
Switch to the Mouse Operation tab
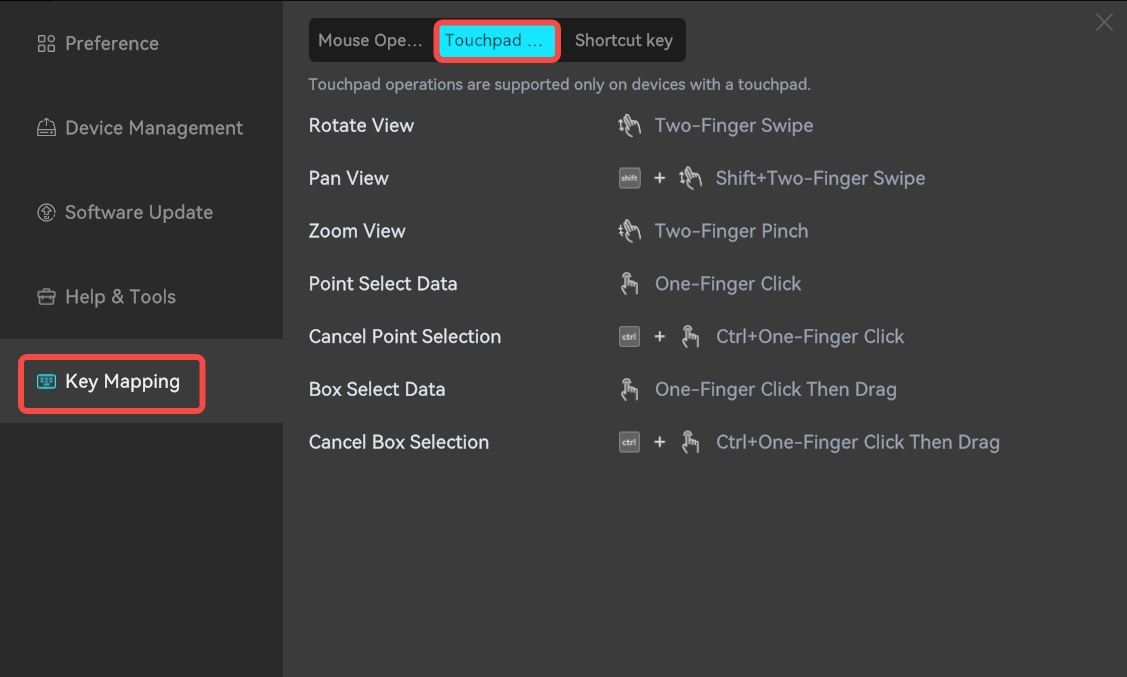[371, 40]
